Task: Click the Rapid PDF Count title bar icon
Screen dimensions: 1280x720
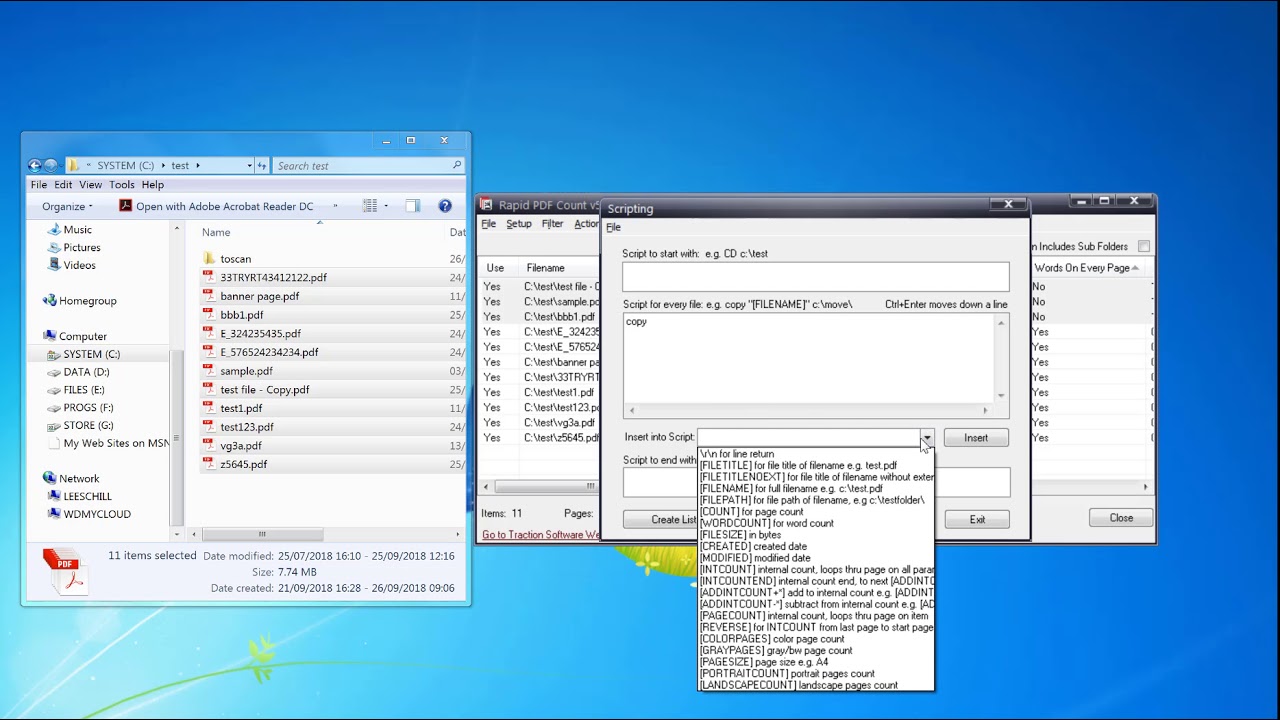Action: pos(486,205)
